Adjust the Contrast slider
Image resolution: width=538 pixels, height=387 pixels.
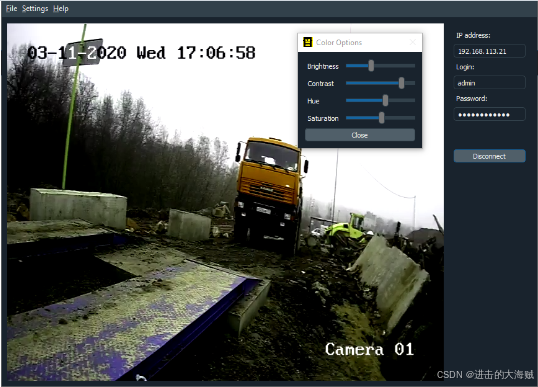point(401,83)
